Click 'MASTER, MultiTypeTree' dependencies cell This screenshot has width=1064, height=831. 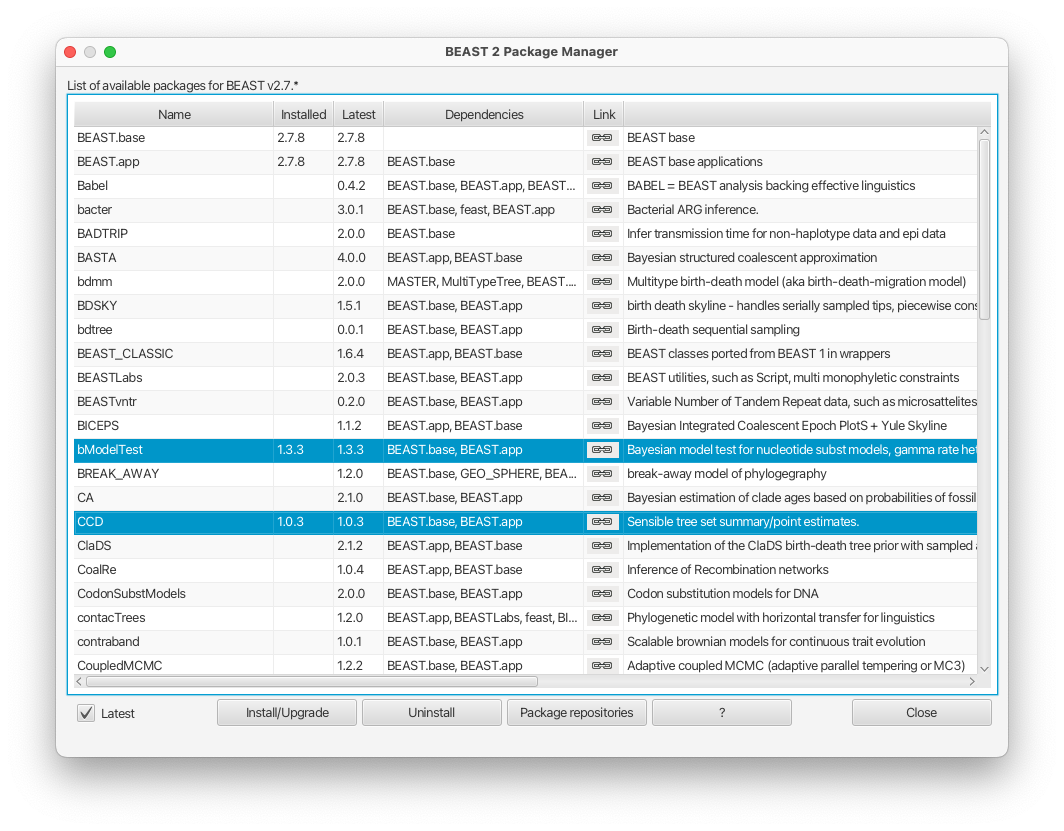click(x=481, y=282)
